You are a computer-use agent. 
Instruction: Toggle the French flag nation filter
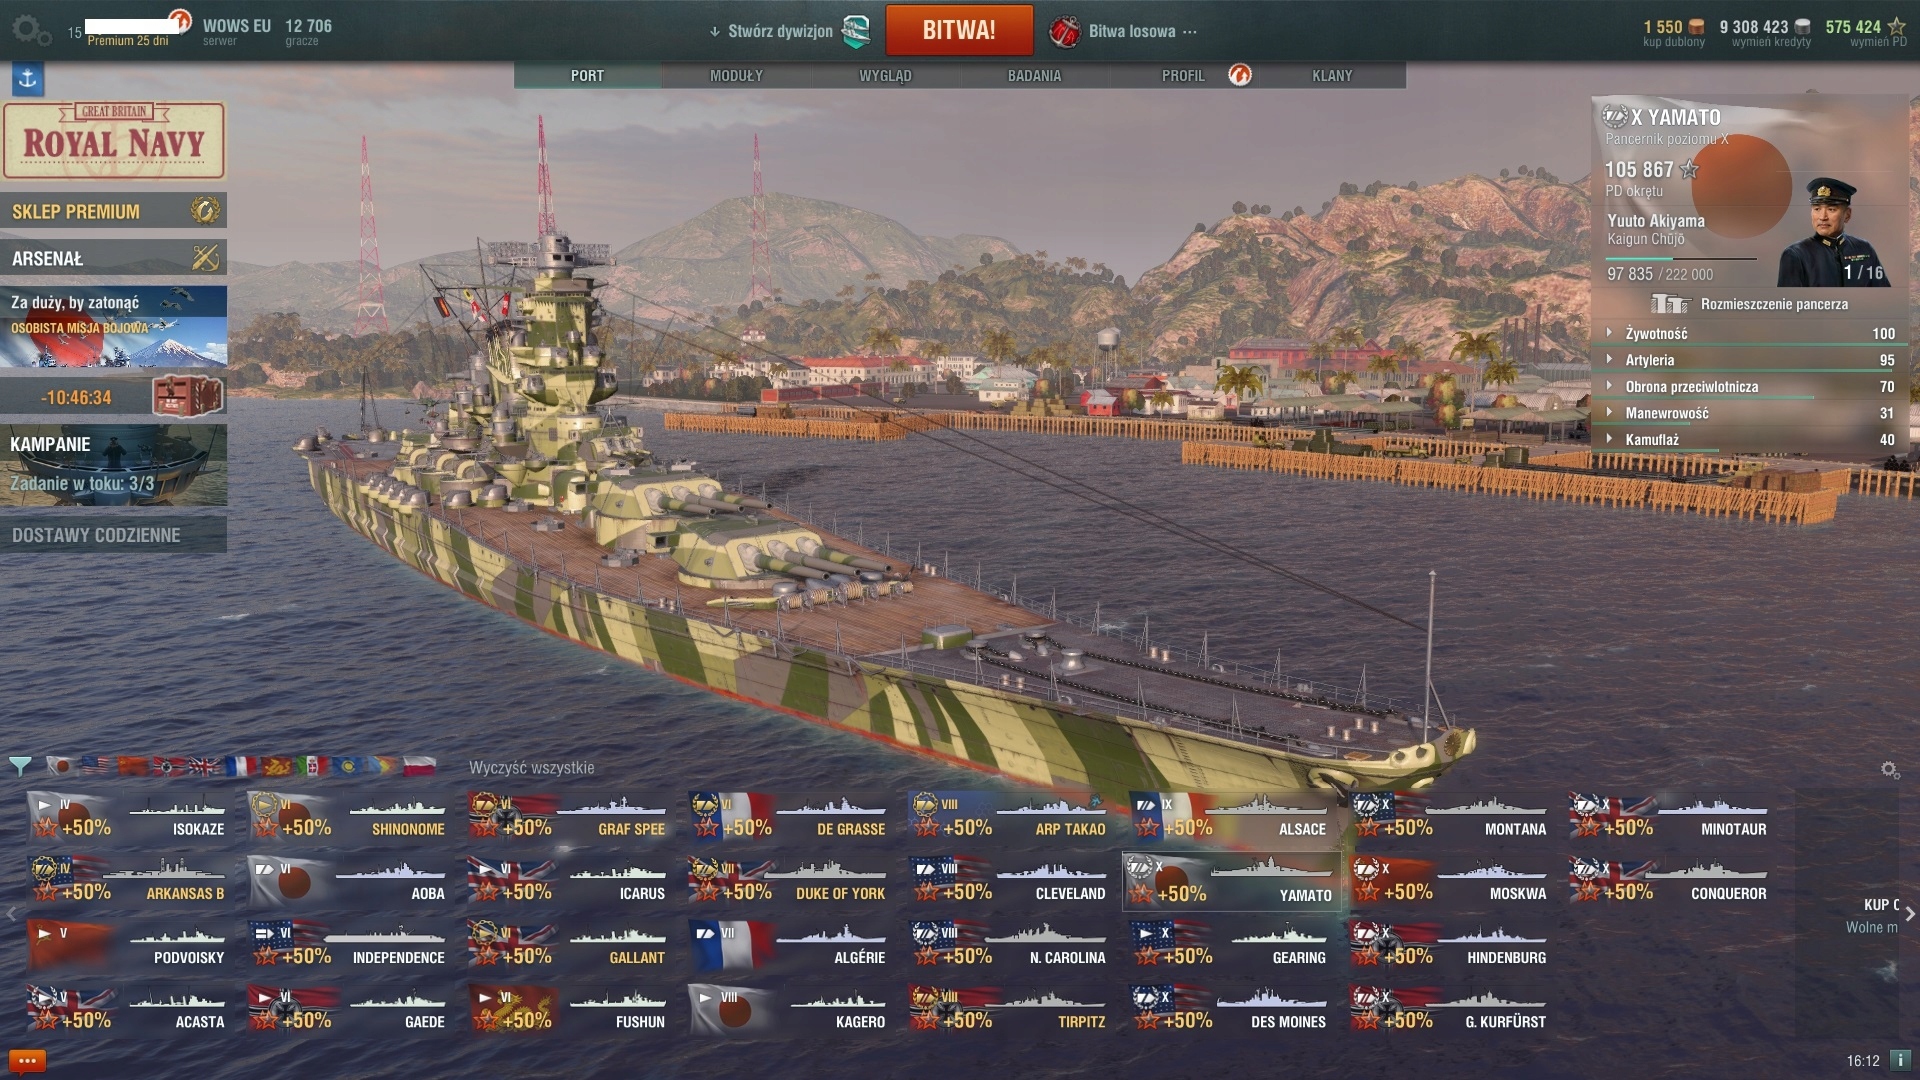[x=240, y=767]
